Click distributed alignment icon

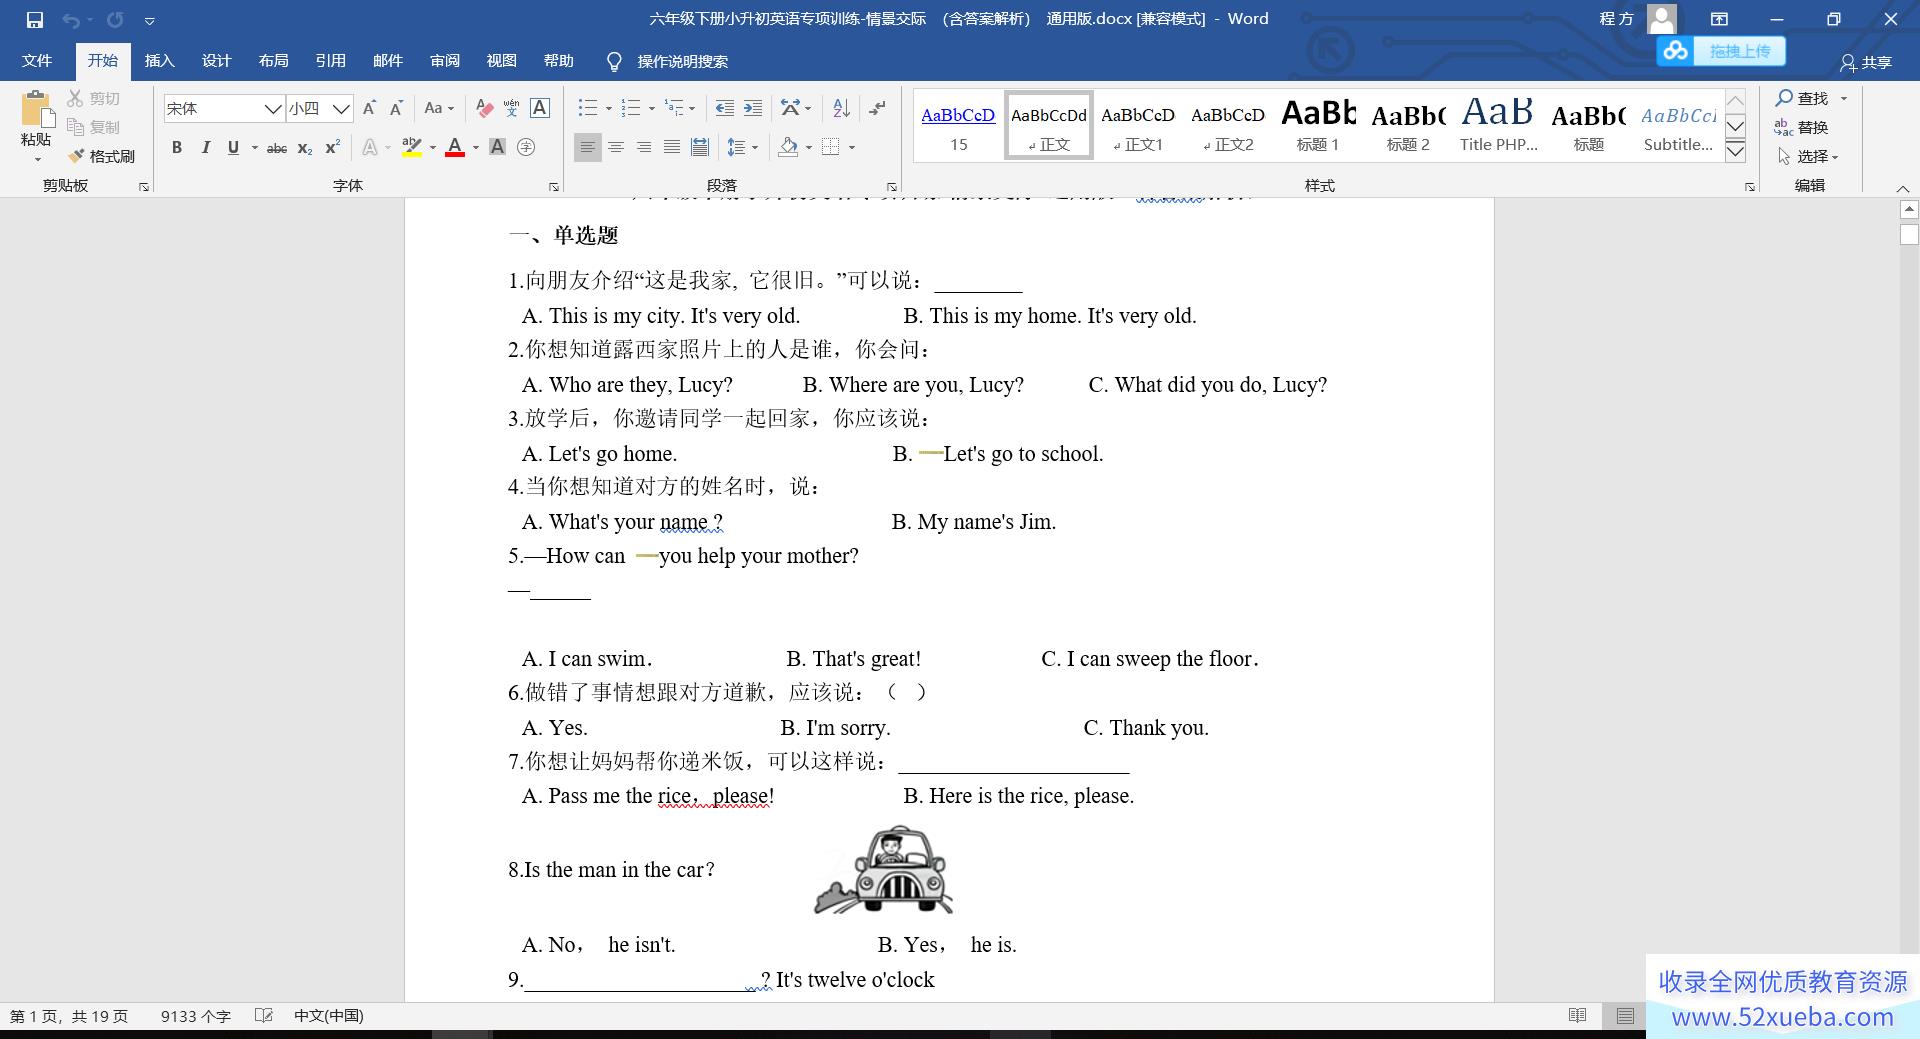click(x=700, y=148)
